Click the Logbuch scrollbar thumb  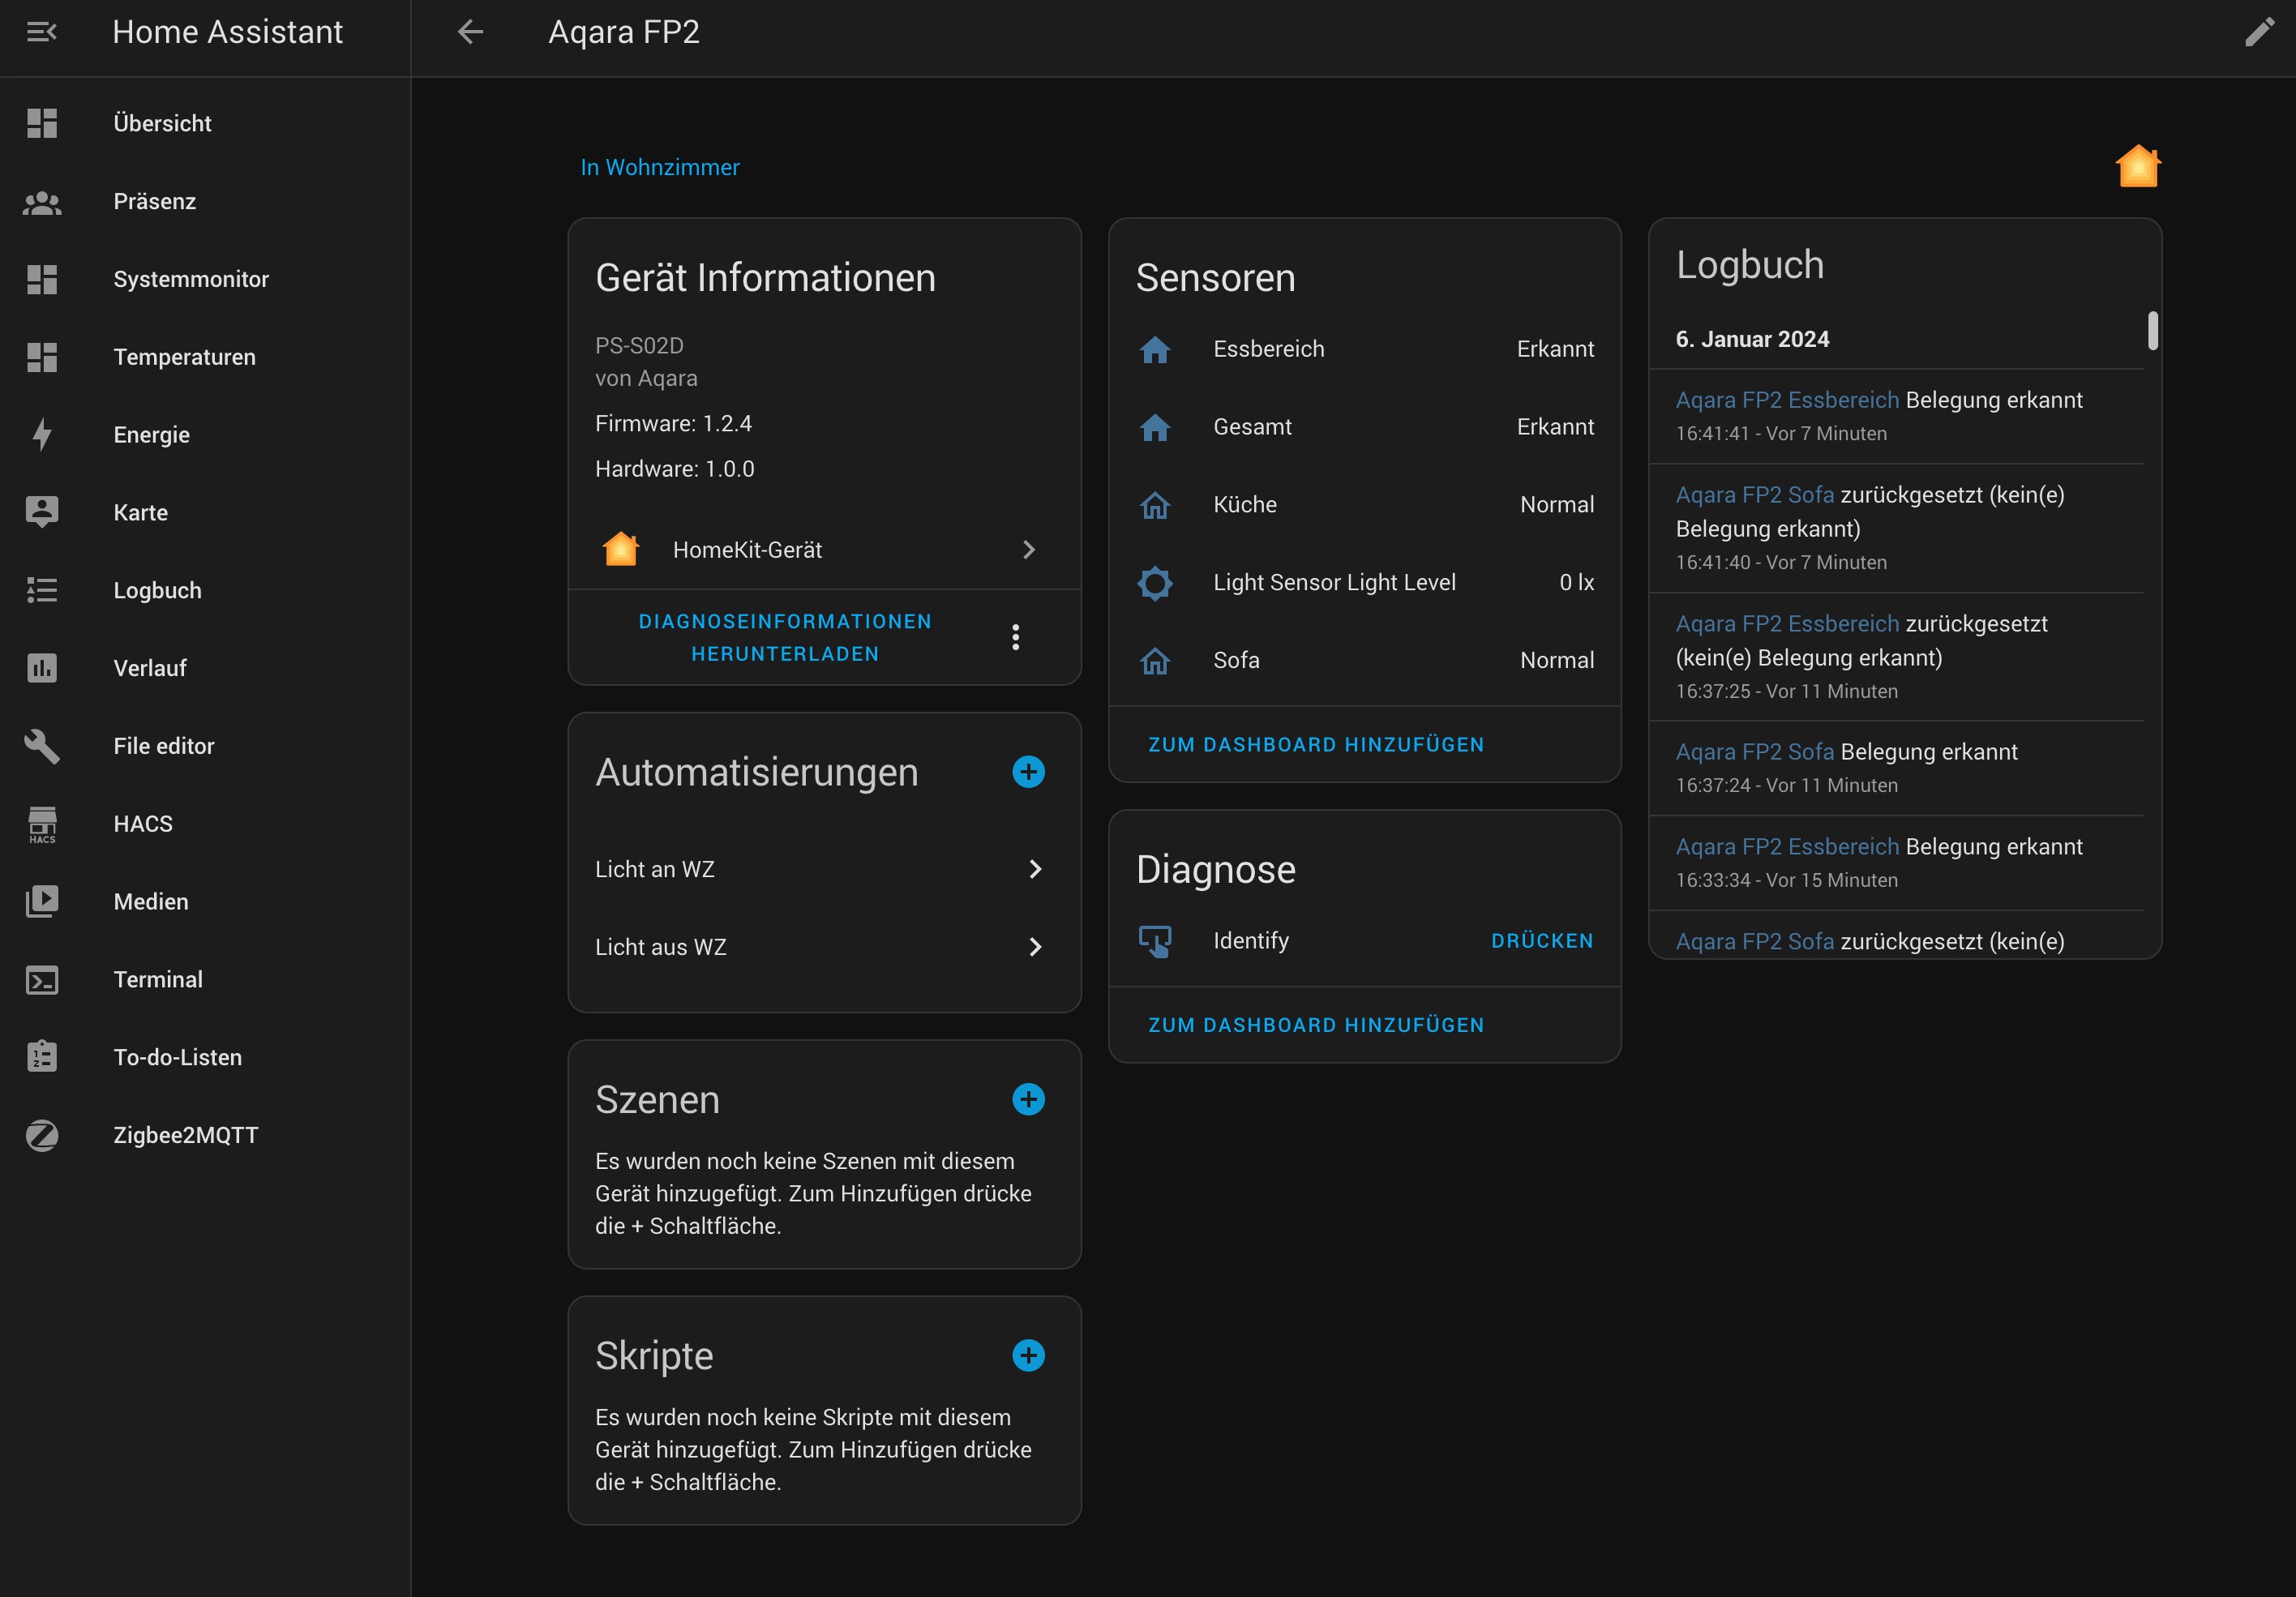click(2152, 331)
